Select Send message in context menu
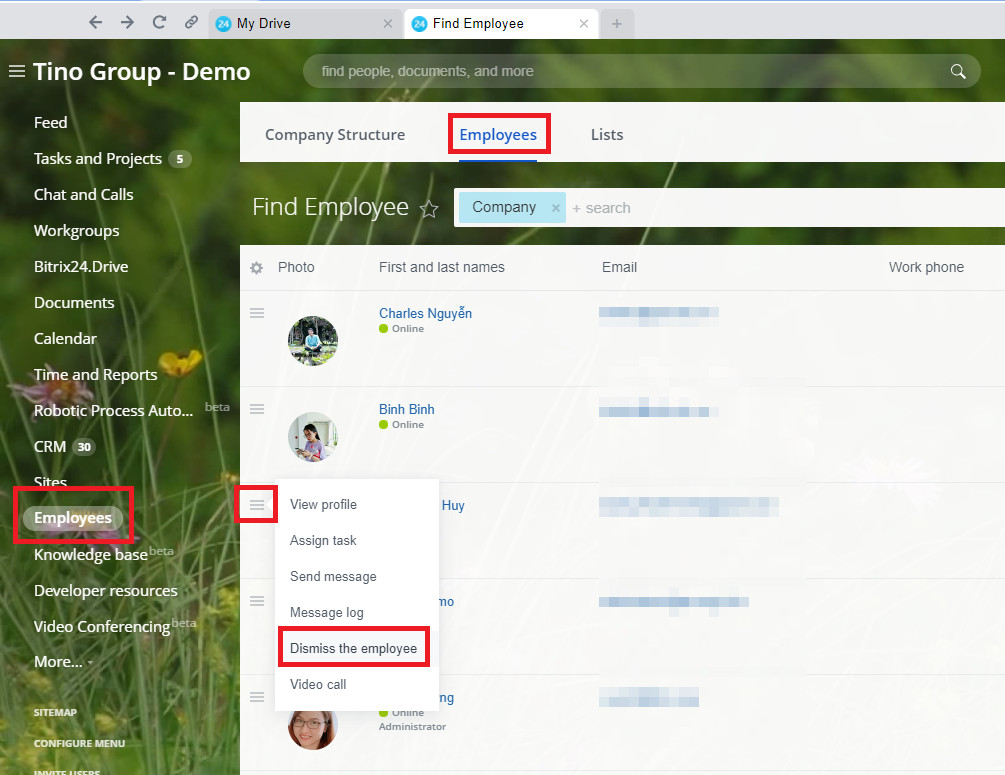This screenshot has height=775, width=1005. 357,576
